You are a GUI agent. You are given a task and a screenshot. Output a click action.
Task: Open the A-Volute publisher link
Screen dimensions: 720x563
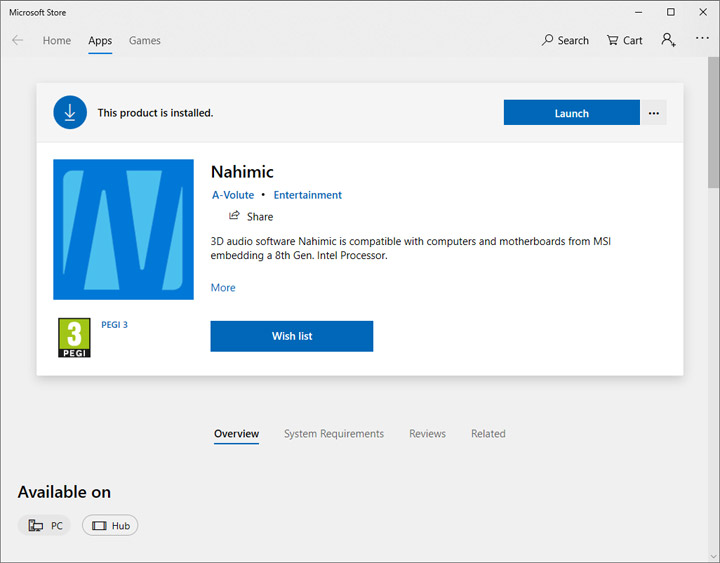point(233,195)
